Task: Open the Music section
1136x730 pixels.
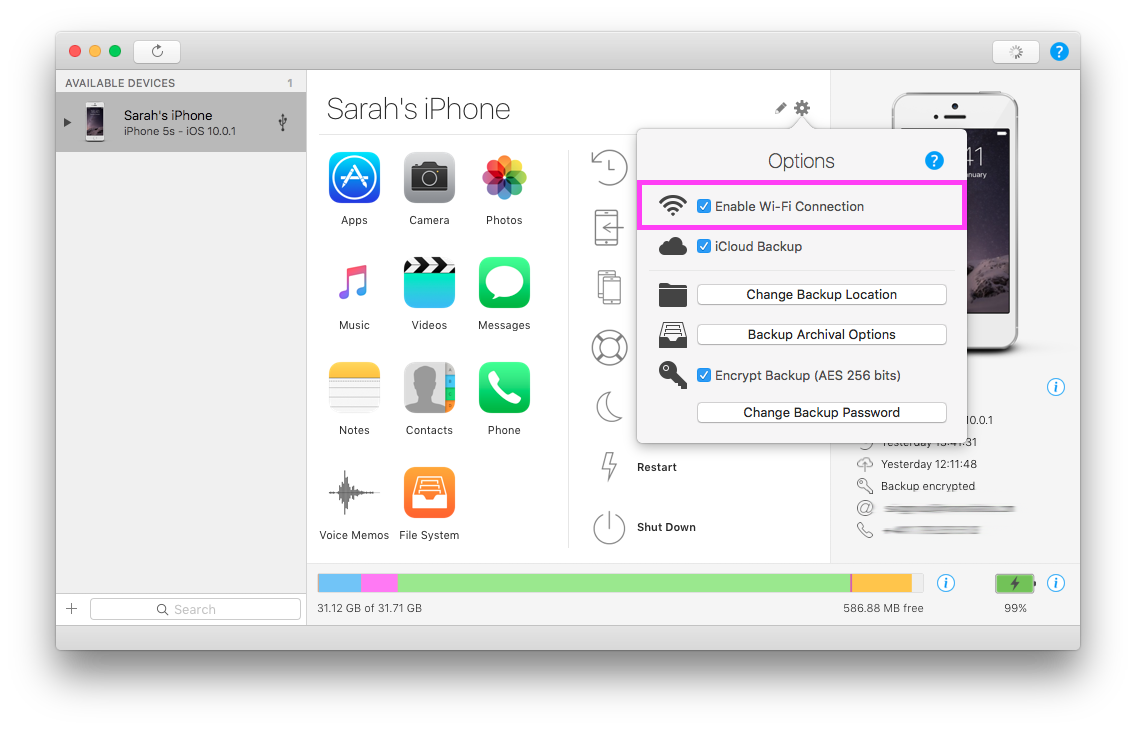Action: [x=354, y=282]
